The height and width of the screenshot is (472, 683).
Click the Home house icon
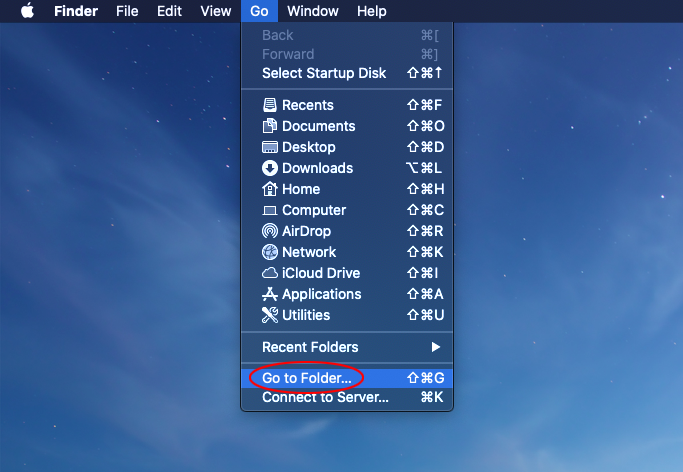(x=270, y=189)
